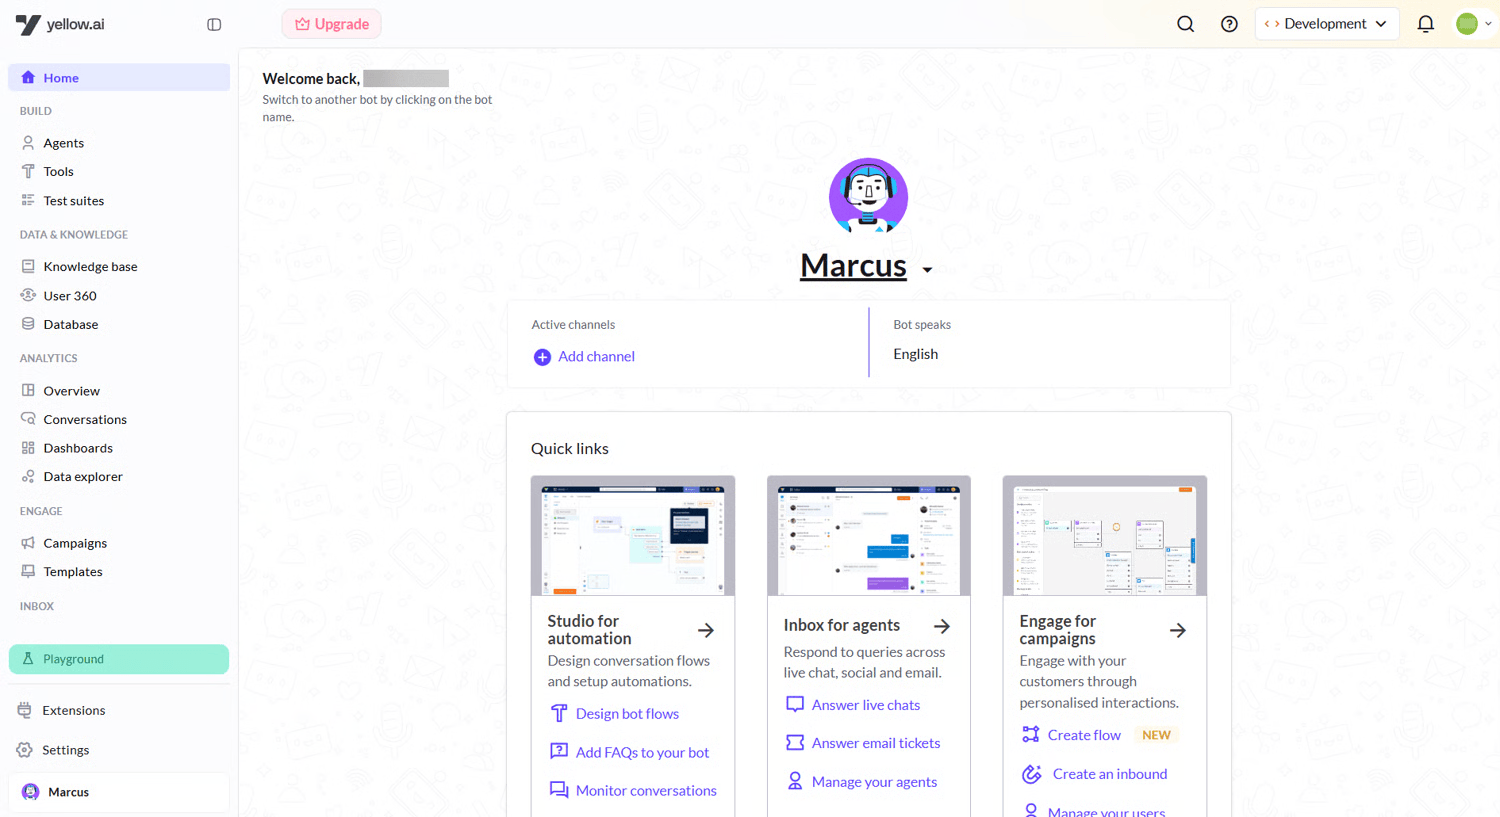Viewport: 1500px width, 817px height.
Task: Click the Engage for campaigns thumbnail
Action: (1105, 536)
